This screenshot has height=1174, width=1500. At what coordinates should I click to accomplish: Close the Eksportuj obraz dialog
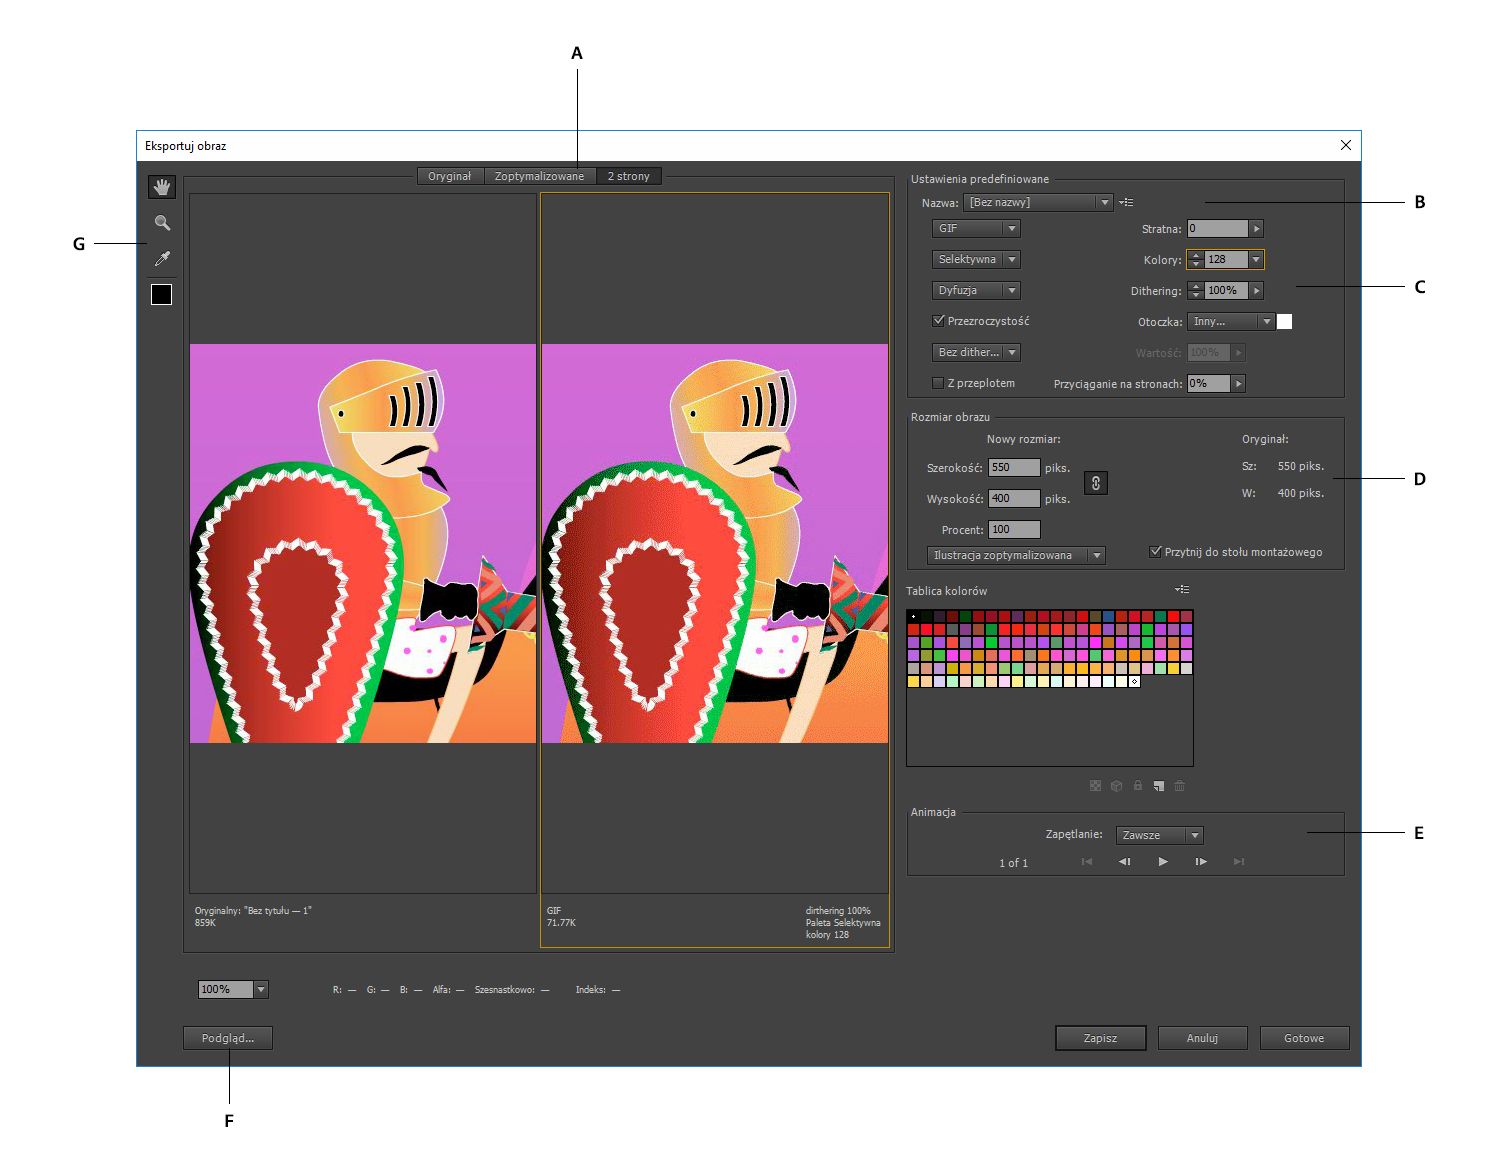coord(1345,145)
